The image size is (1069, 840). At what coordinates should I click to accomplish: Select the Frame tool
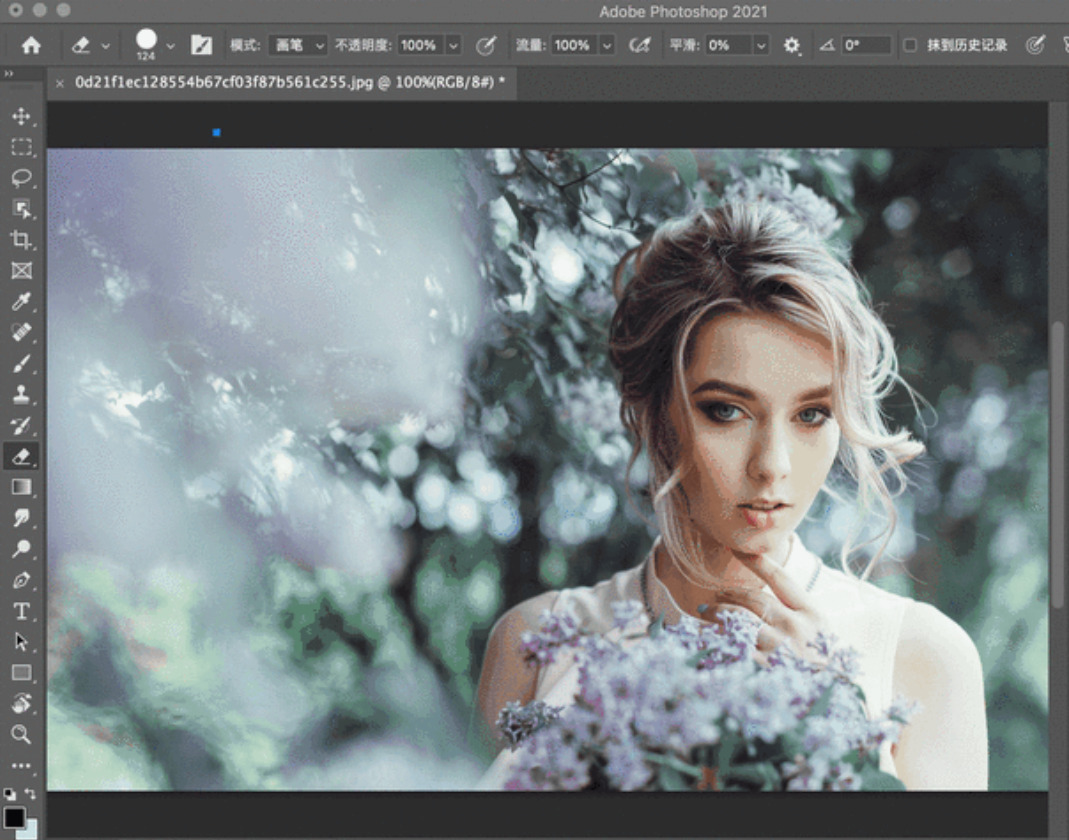pyautogui.click(x=21, y=271)
